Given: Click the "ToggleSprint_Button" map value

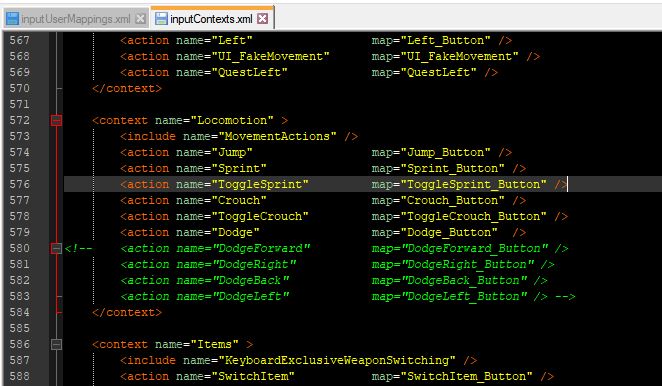Looking at the screenshot, I should [x=473, y=185].
